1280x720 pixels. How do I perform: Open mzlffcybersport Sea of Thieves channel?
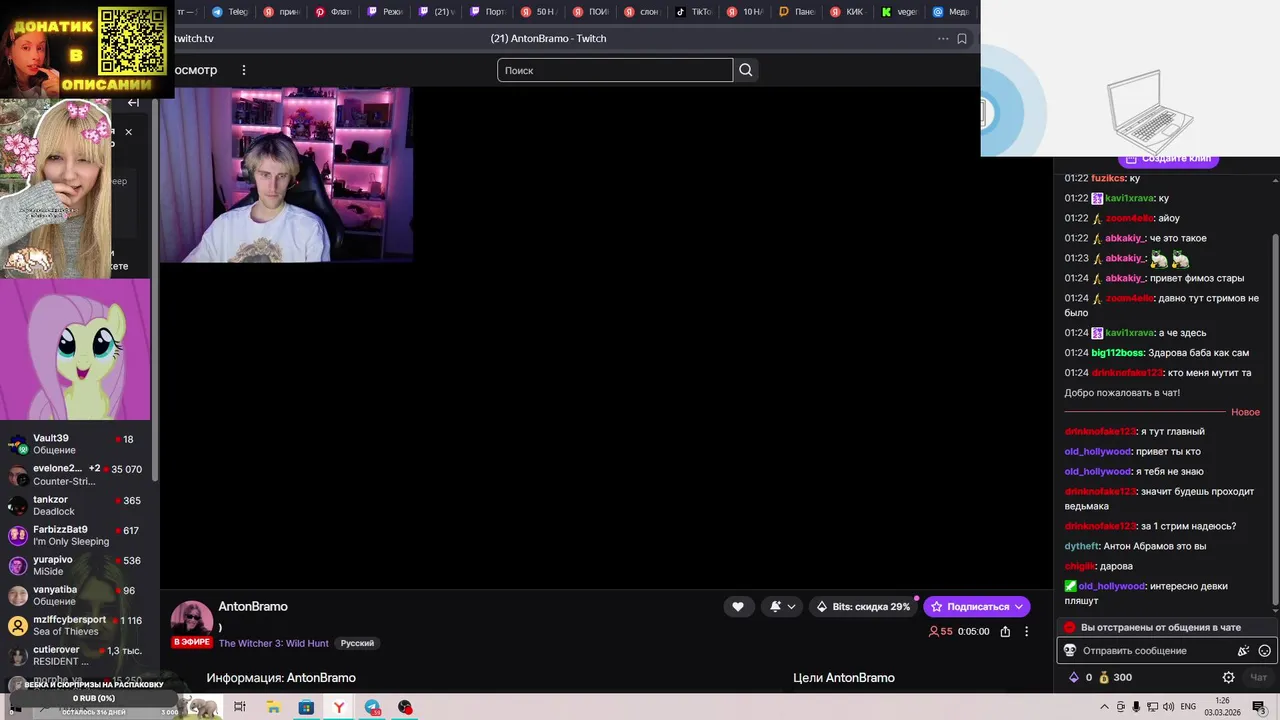[78, 625]
